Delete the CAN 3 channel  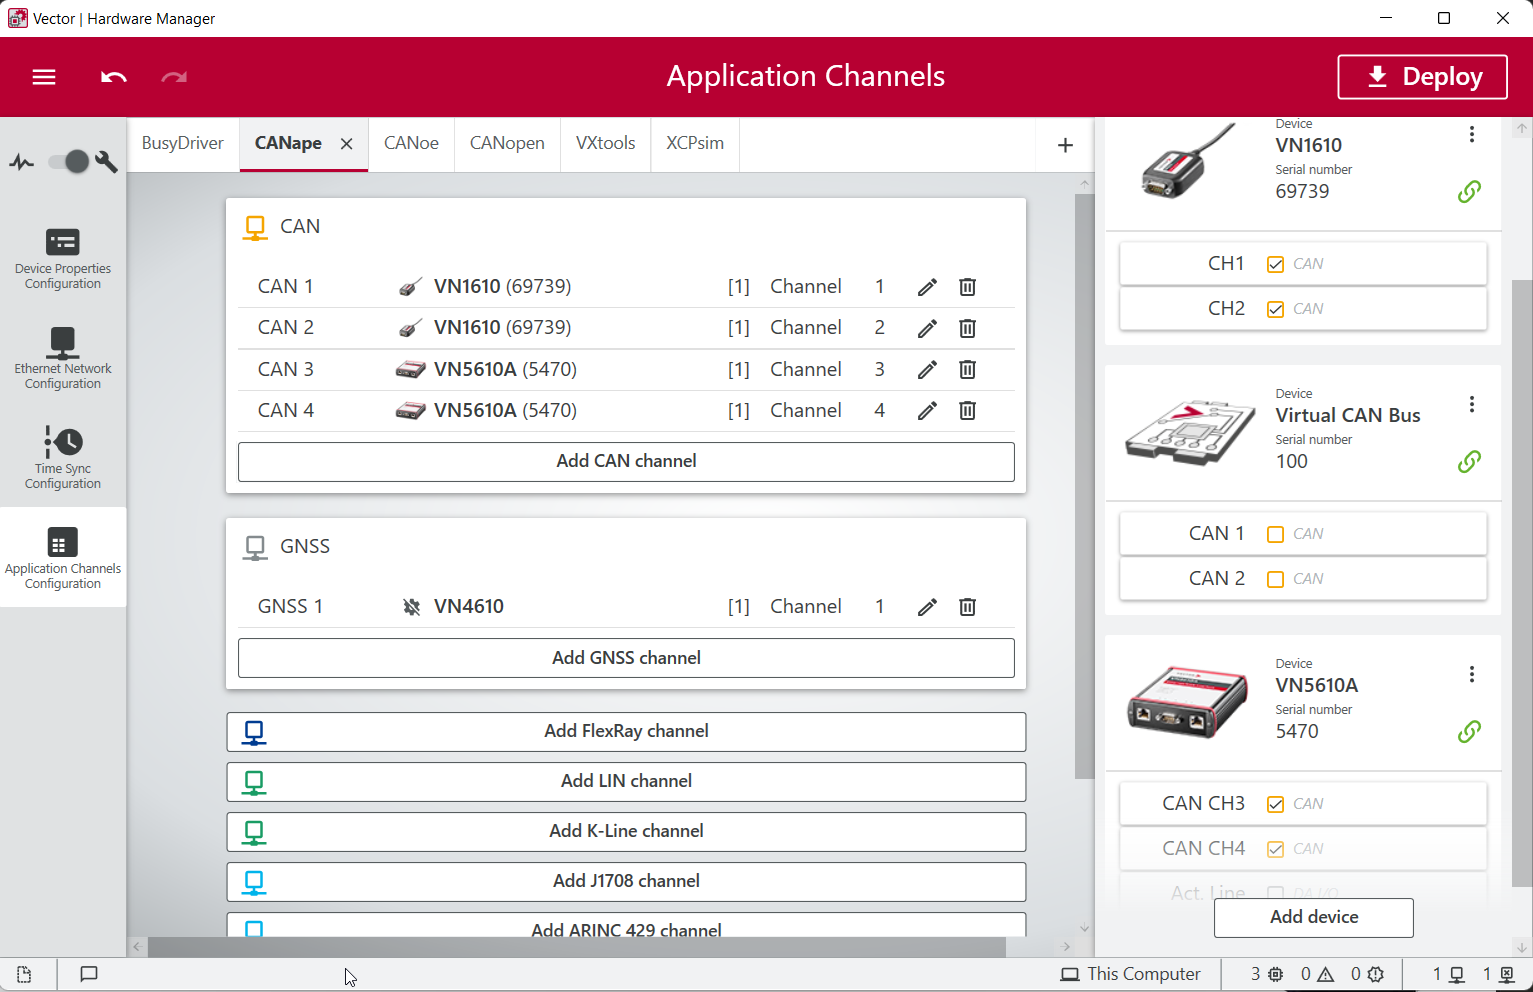click(x=967, y=370)
